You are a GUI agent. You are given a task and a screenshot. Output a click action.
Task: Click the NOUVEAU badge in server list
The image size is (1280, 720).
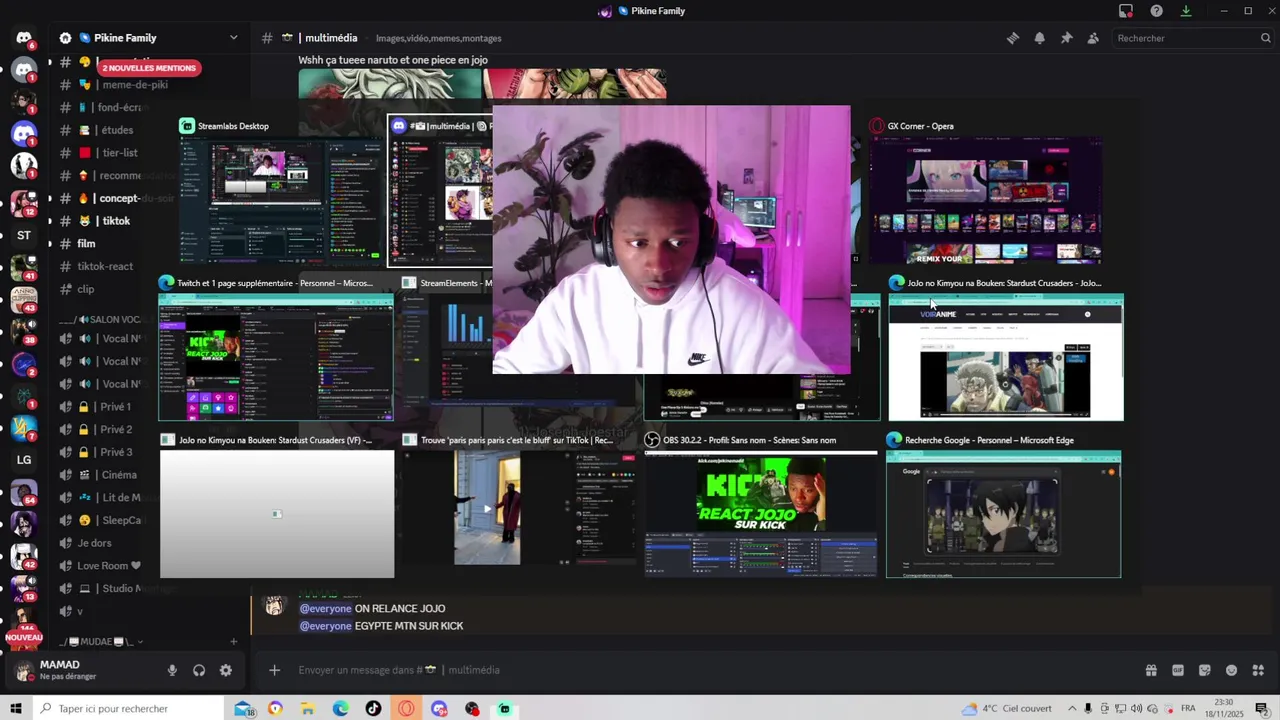point(24,637)
